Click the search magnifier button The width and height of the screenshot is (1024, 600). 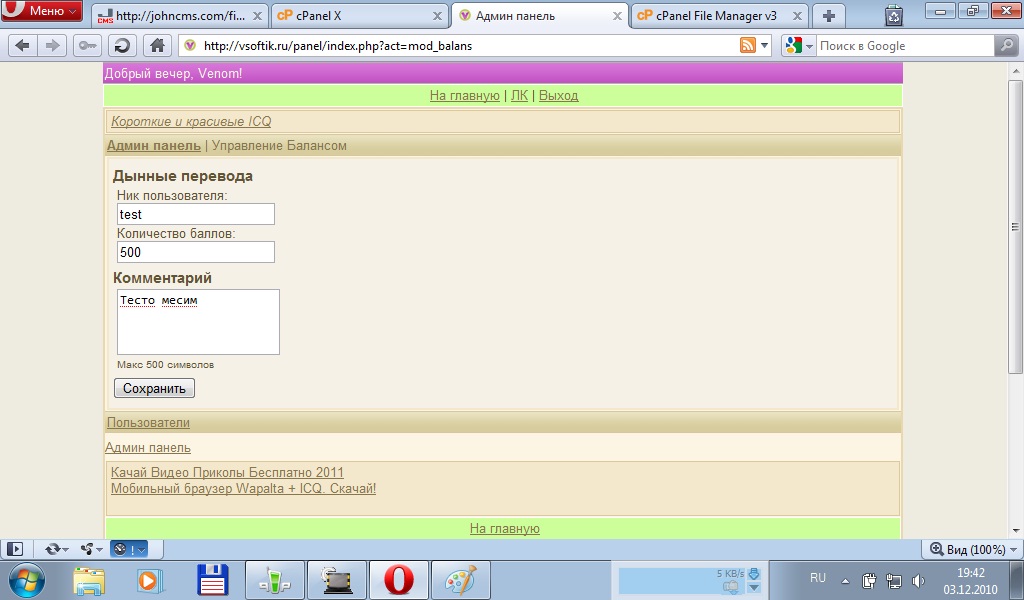(1006, 46)
